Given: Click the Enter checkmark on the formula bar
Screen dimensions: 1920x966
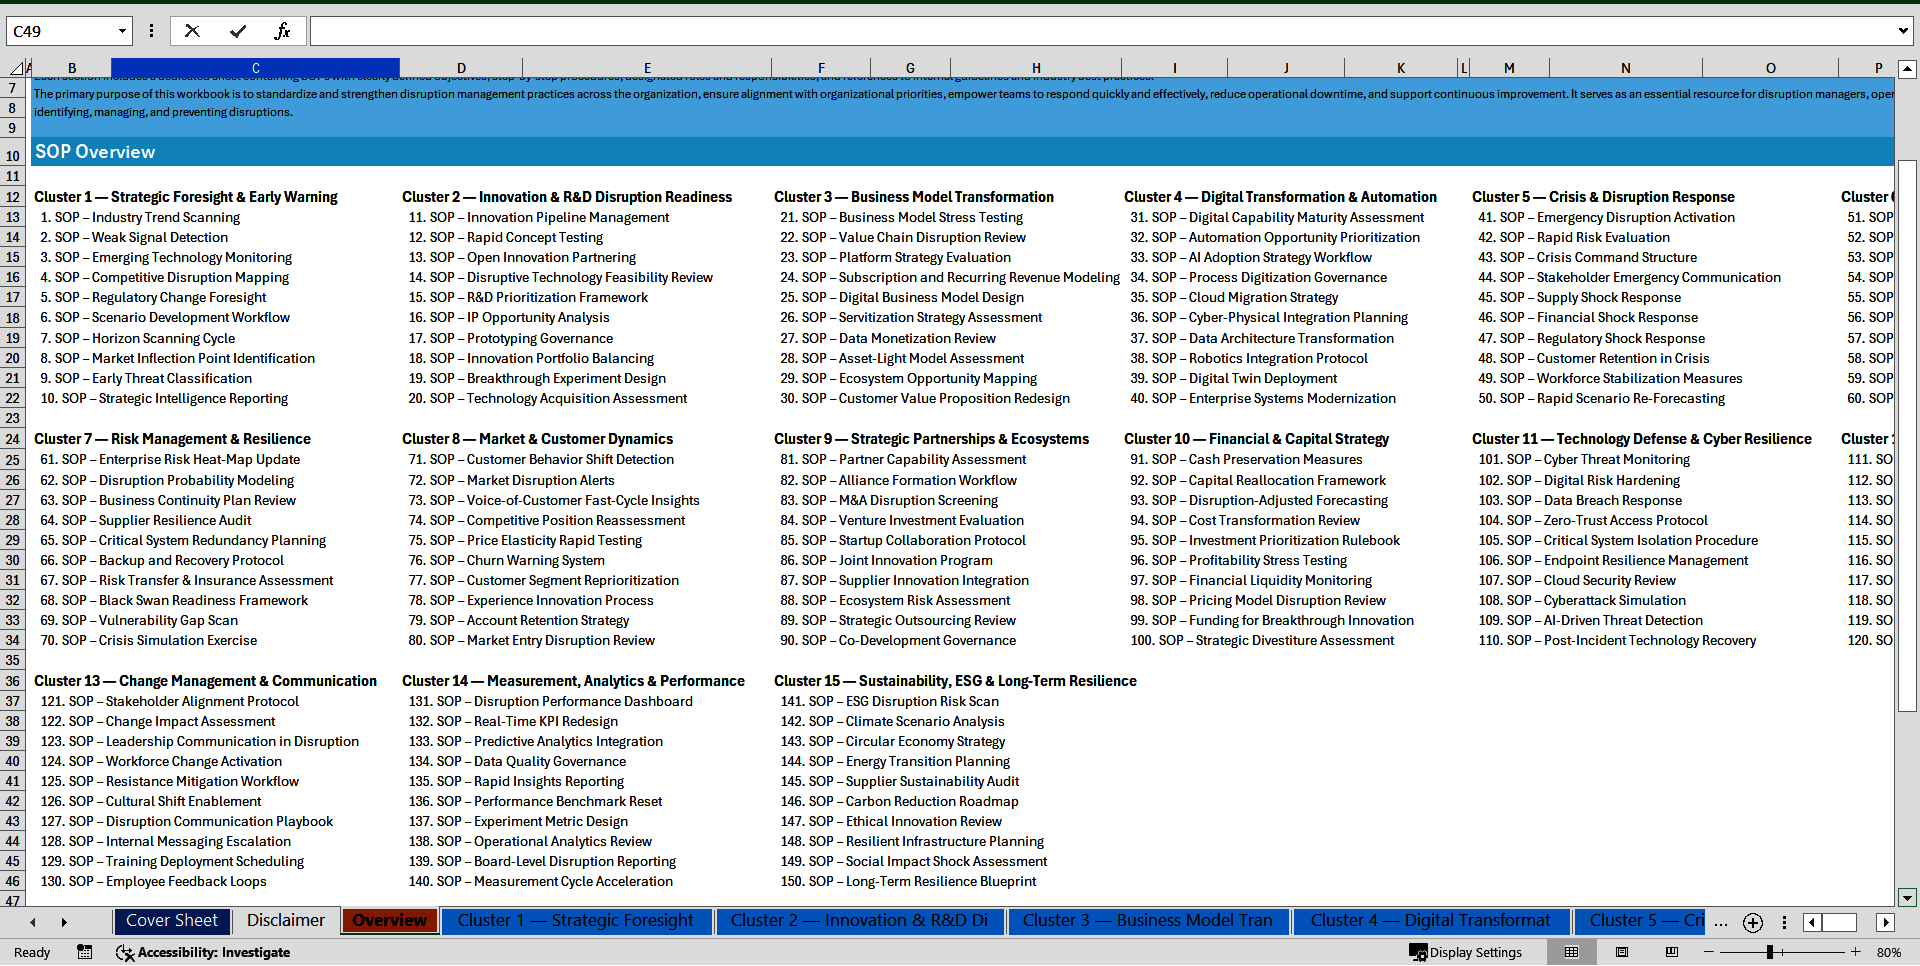Looking at the screenshot, I should (x=239, y=31).
